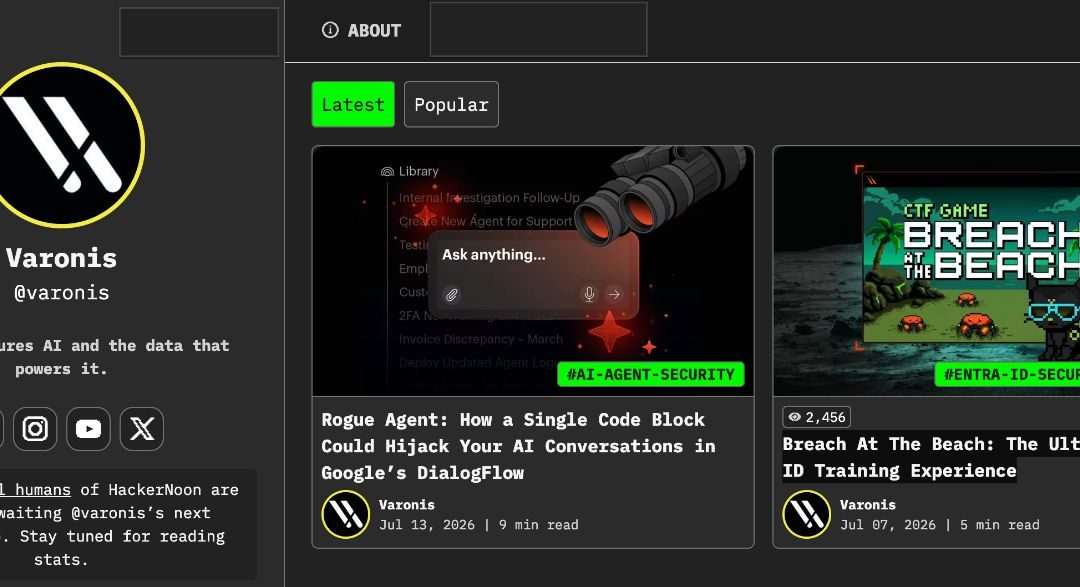Open the #AI-AGENT-SECURITY tag
Image resolution: width=1080 pixels, height=587 pixels.
[x=650, y=374]
